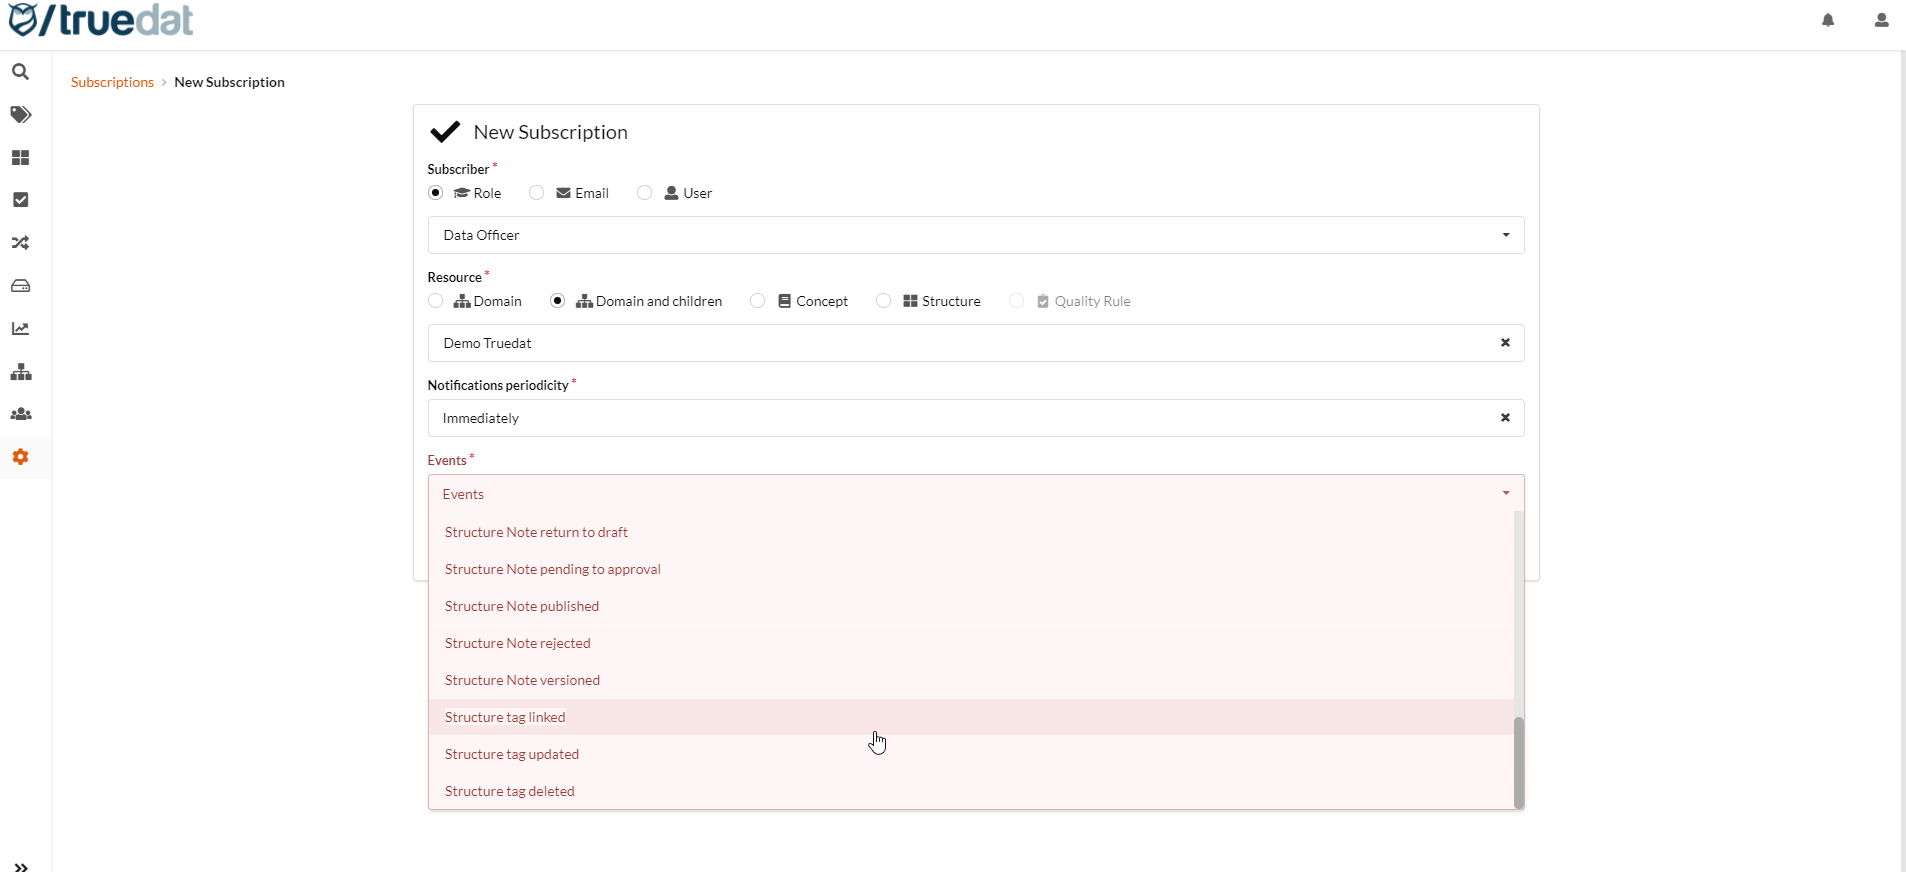Click the events list scrollbar thumb
Viewport: 1906px width, 872px height.
[x=1518, y=761]
